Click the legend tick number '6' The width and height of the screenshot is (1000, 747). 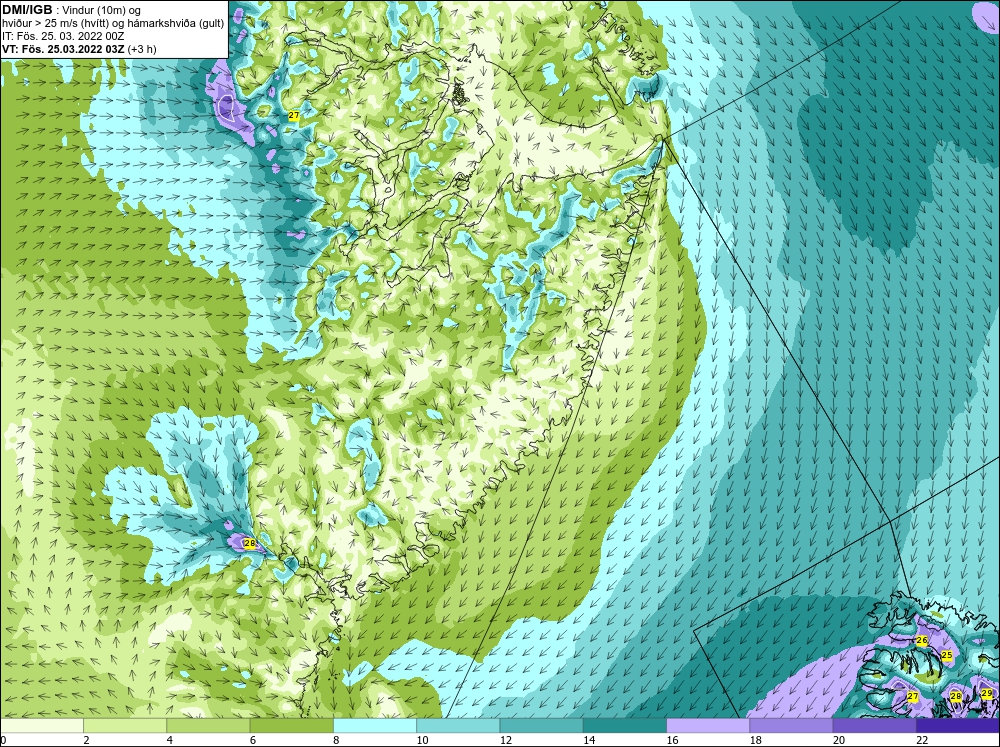(x=253, y=740)
